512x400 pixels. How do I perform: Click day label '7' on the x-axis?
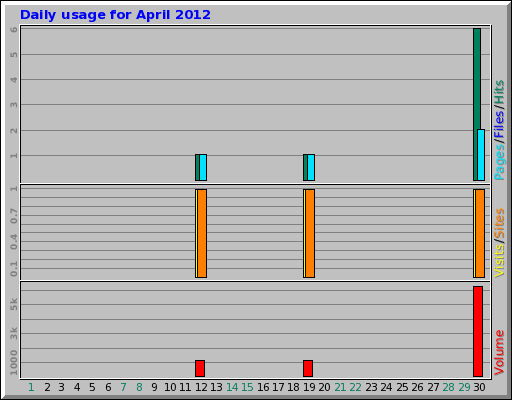tap(123, 387)
